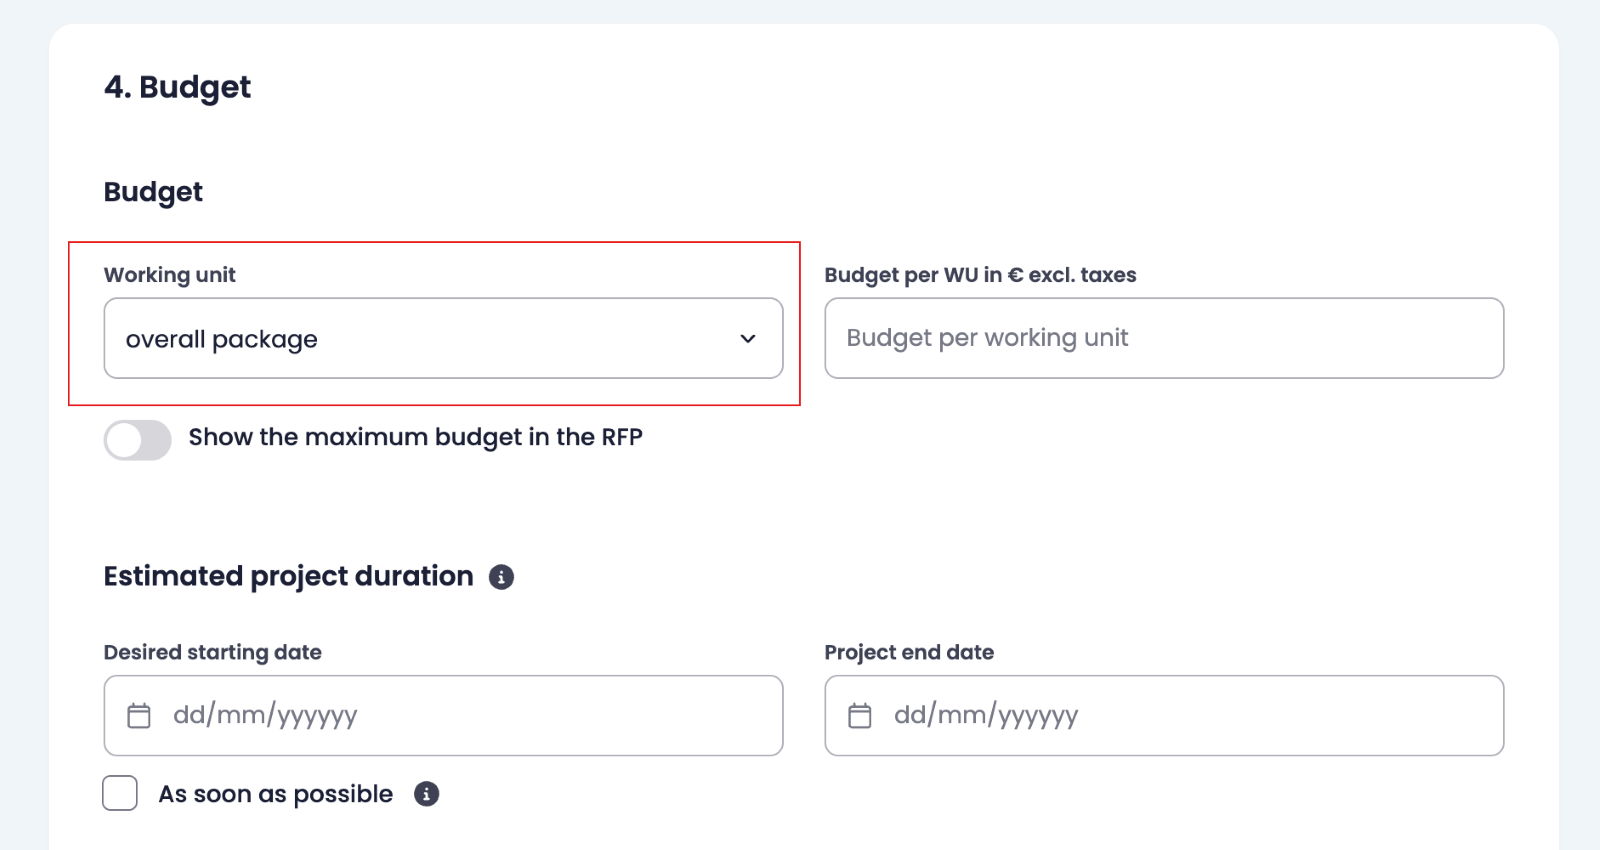Click the 'Working unit' field label
Screen dimensions: 1600x850
[170, 275]
